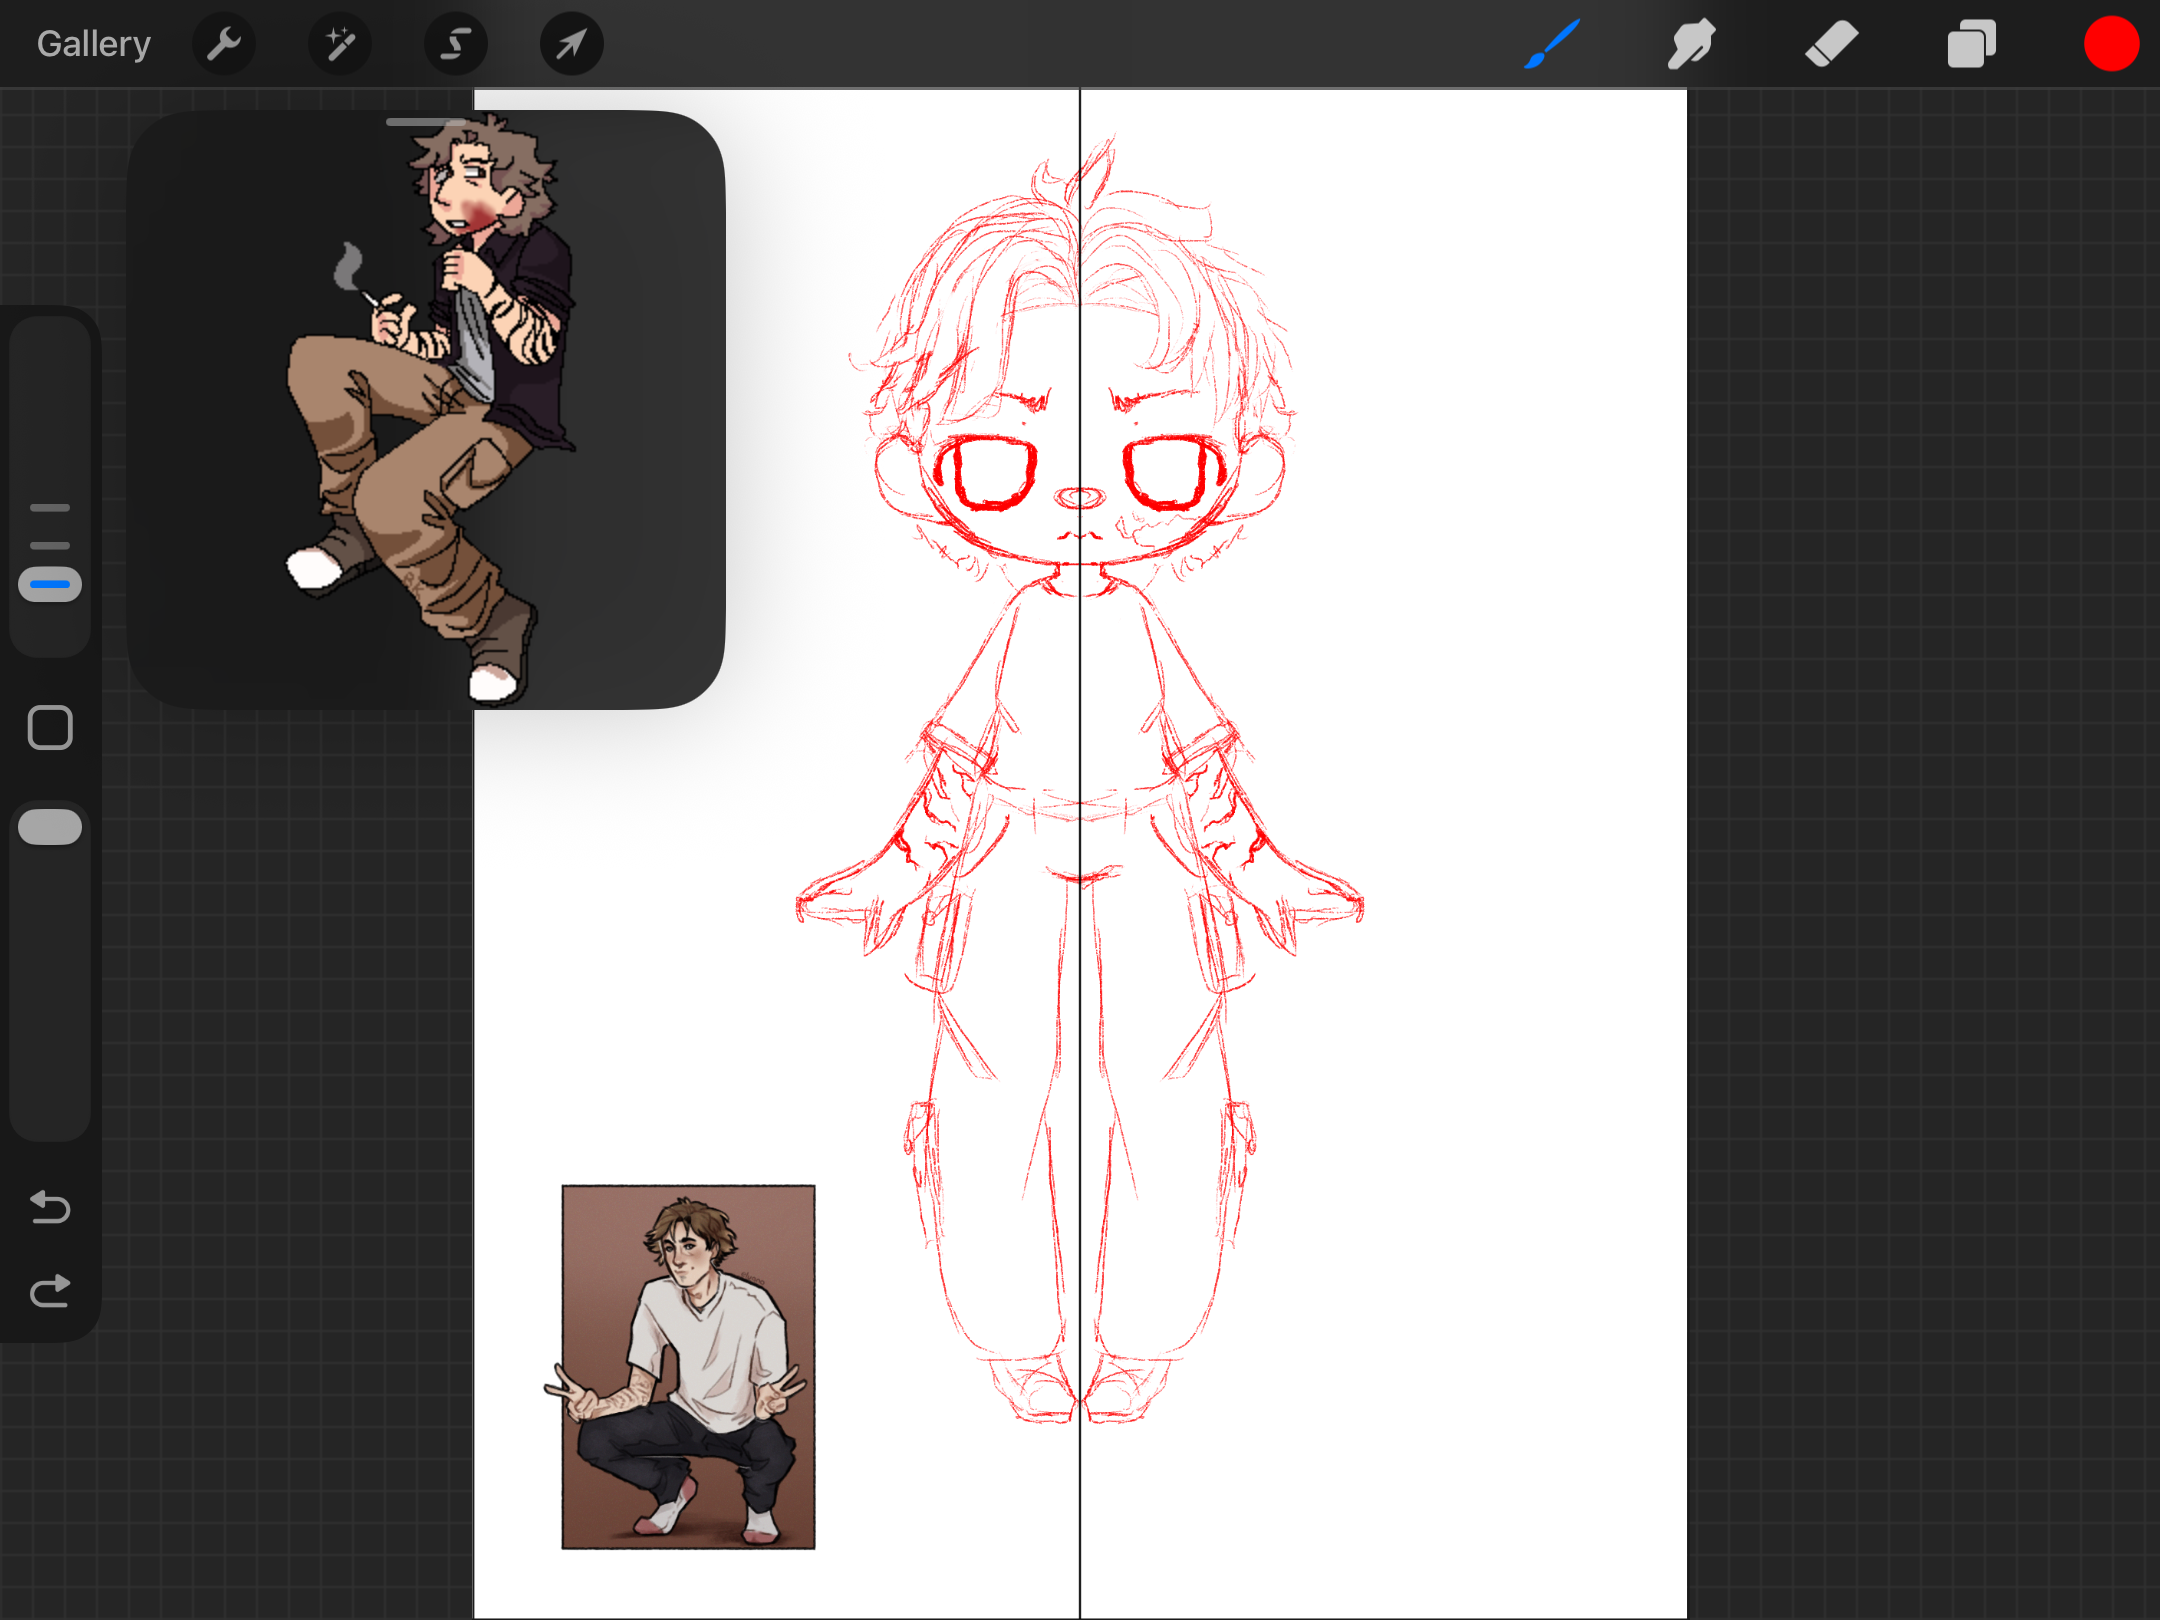Image resolution: width=2160 pixels, height=1620 pixels.
Task: Open the red active color picker
Action: point(2111,44)
